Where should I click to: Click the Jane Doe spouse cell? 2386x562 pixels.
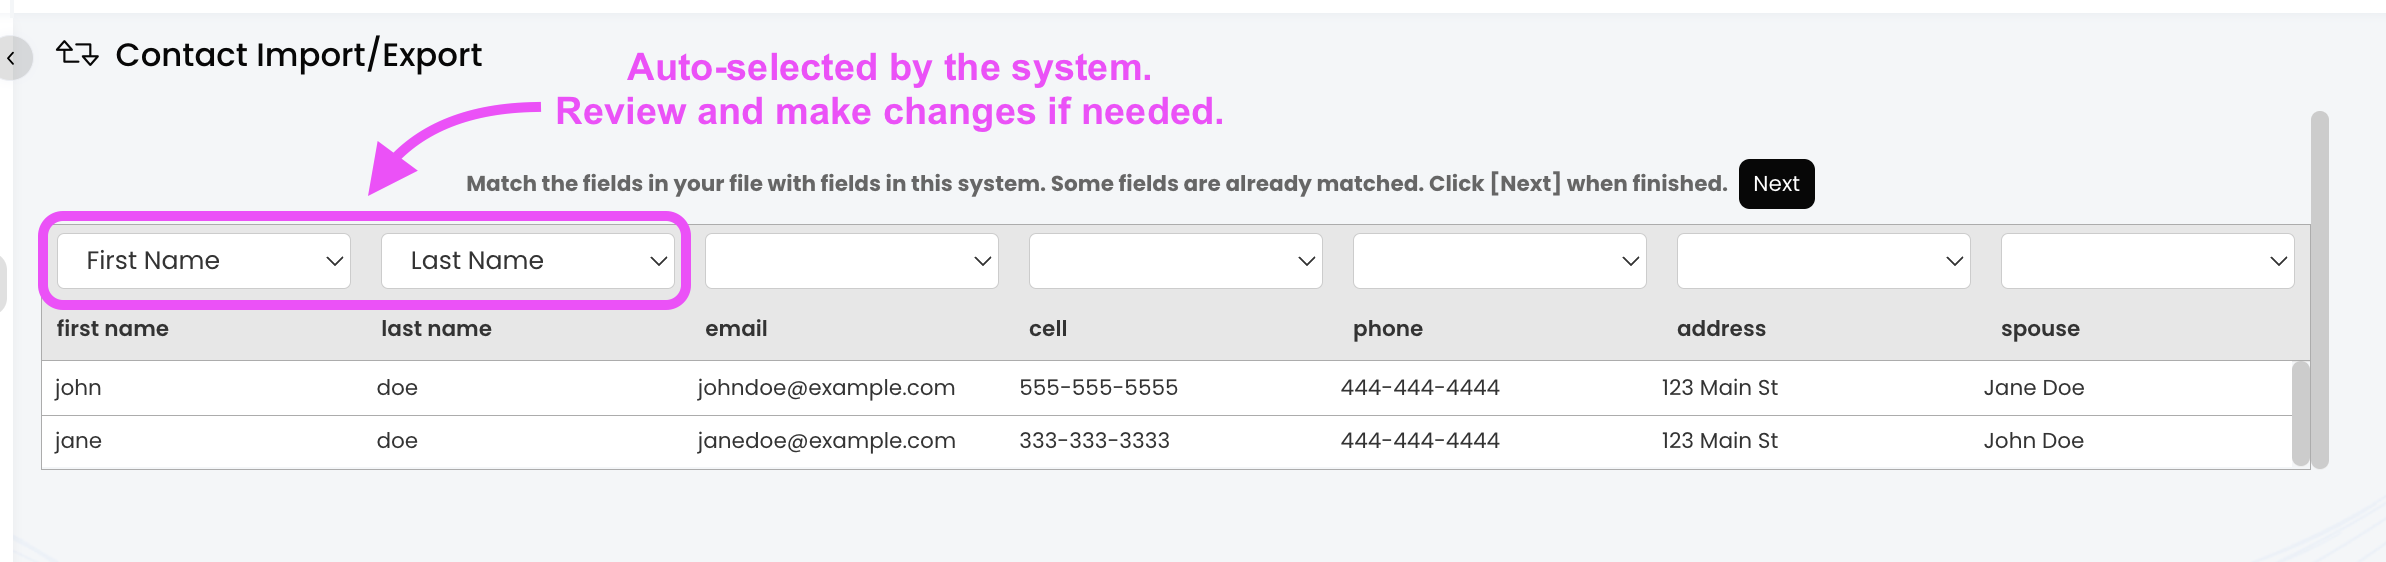coord(2034,388)
